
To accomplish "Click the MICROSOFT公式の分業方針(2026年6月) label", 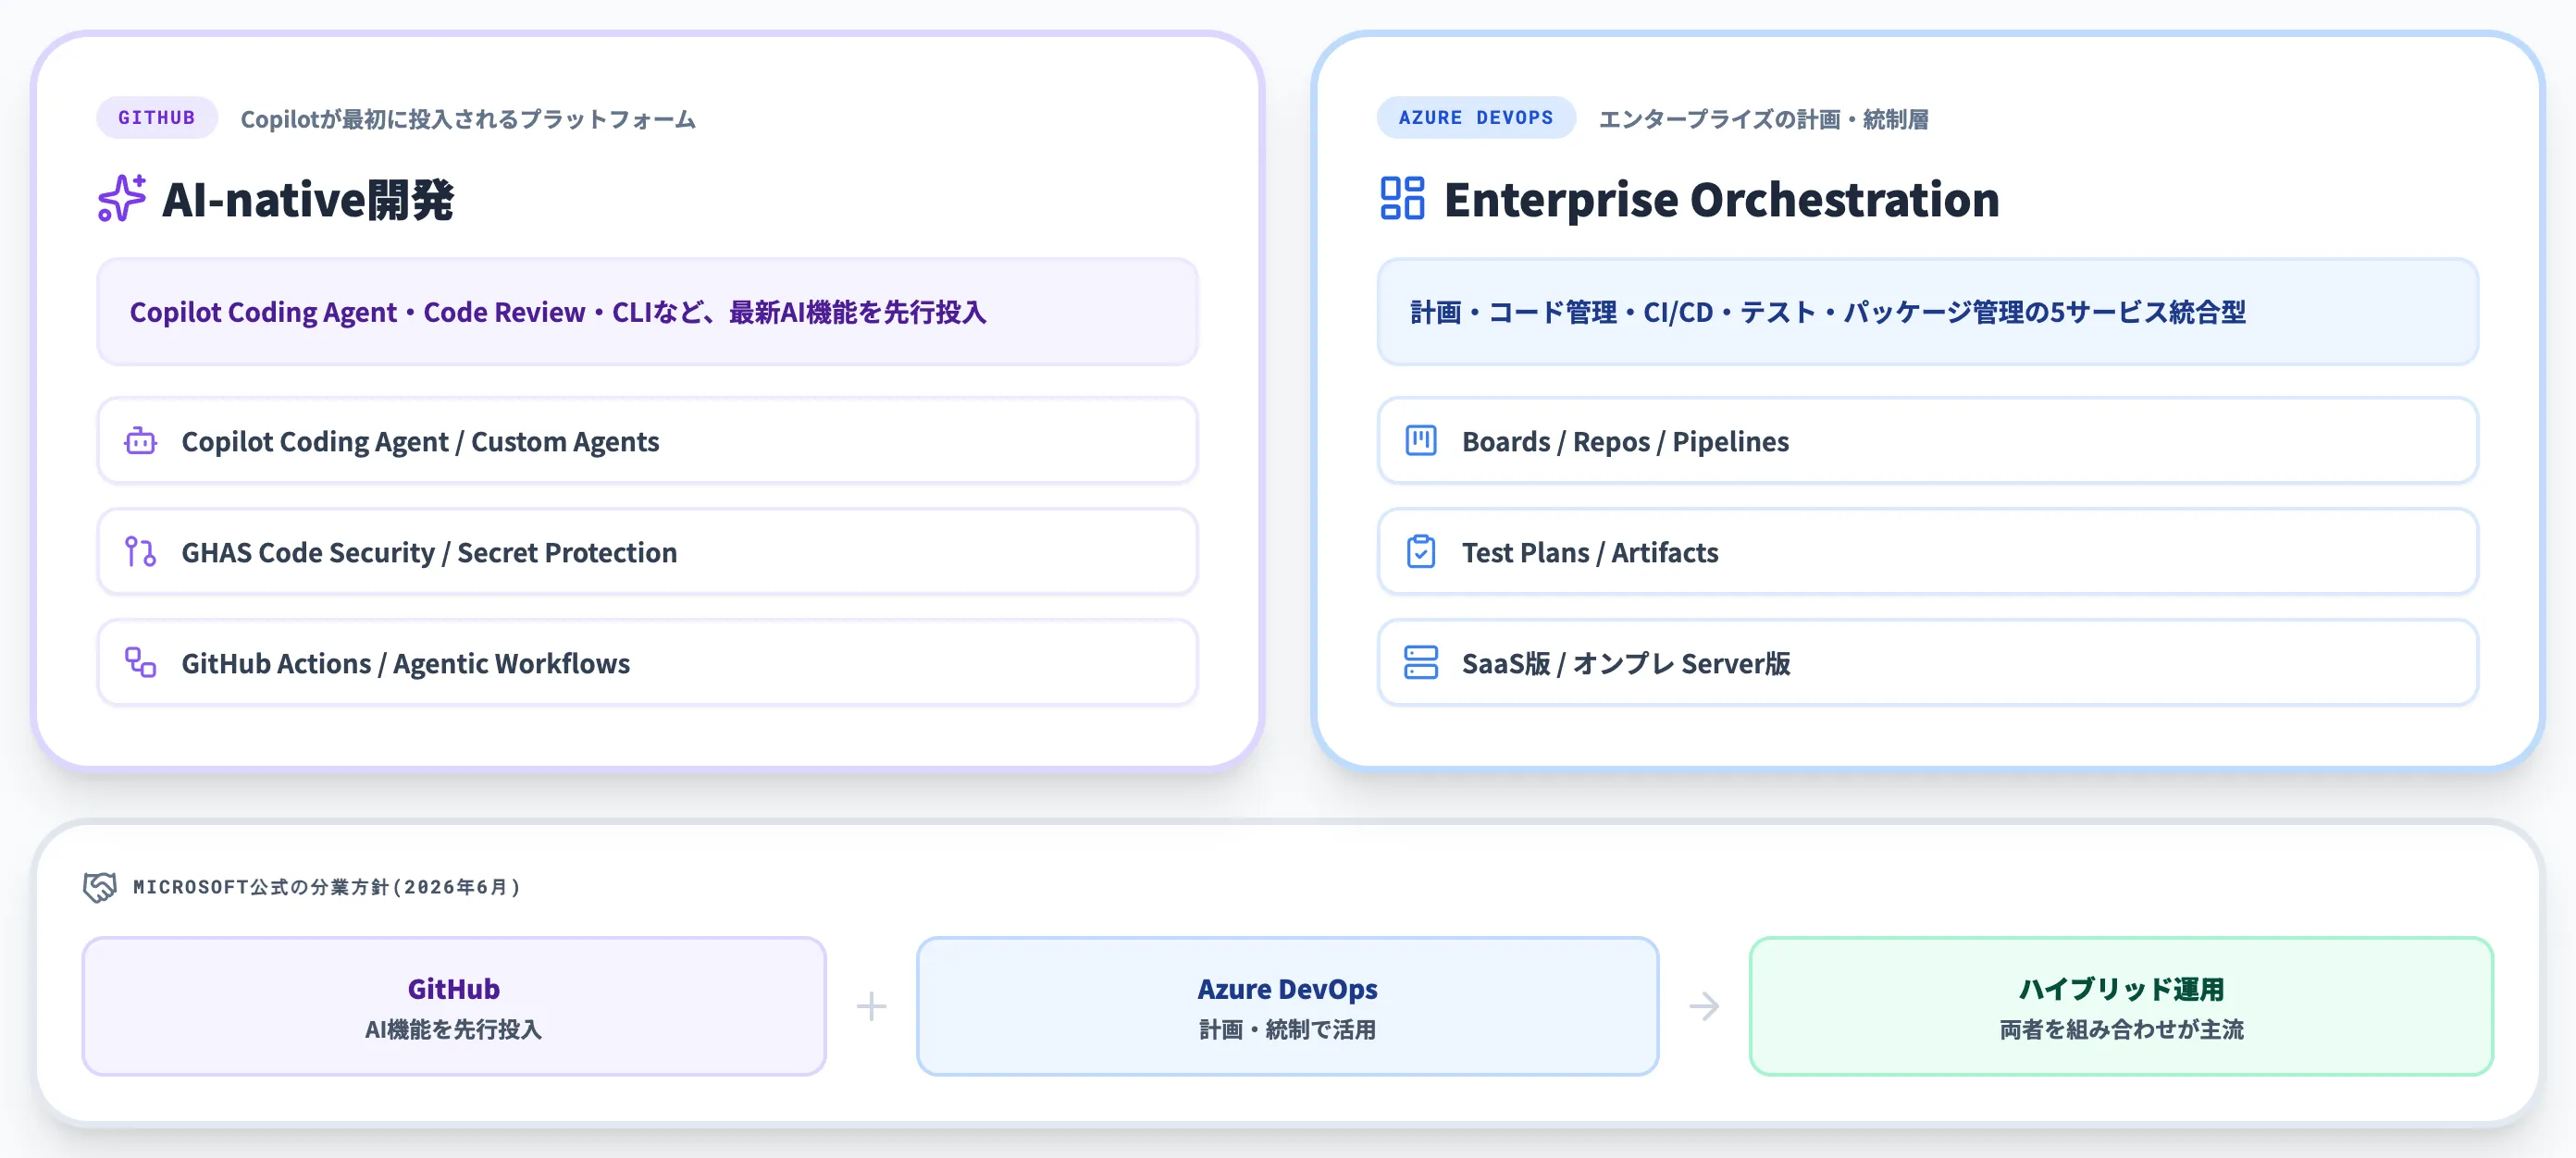I will point(327,887).
